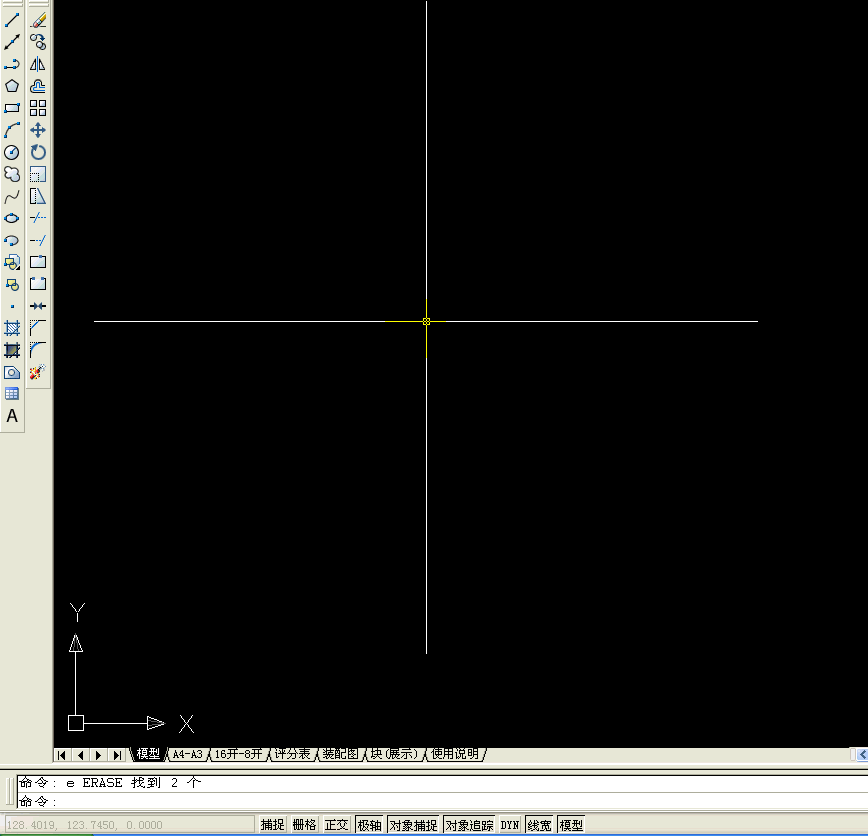
Task: Jump to first layout tab arrow
Action: [x=61, y=755]
